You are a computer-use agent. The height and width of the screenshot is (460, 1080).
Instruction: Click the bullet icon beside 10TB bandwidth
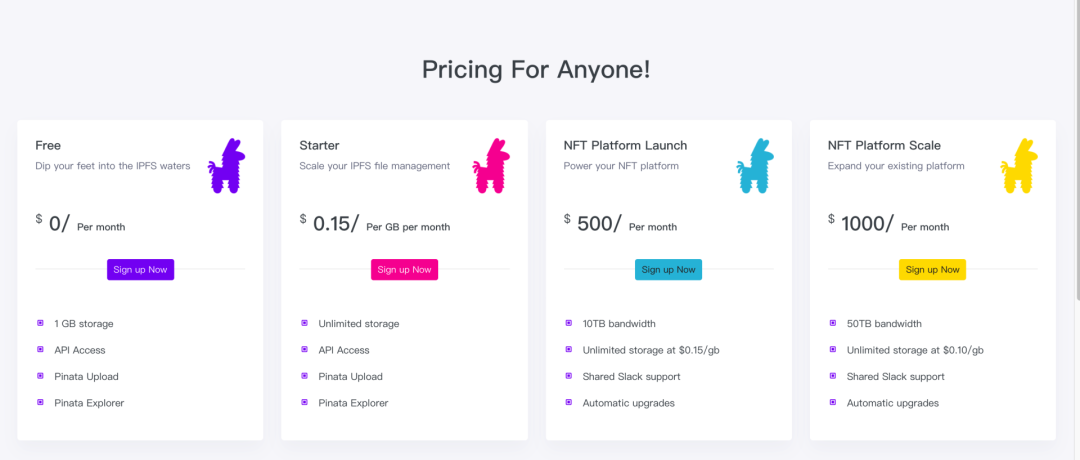click(x=569, y=323)
